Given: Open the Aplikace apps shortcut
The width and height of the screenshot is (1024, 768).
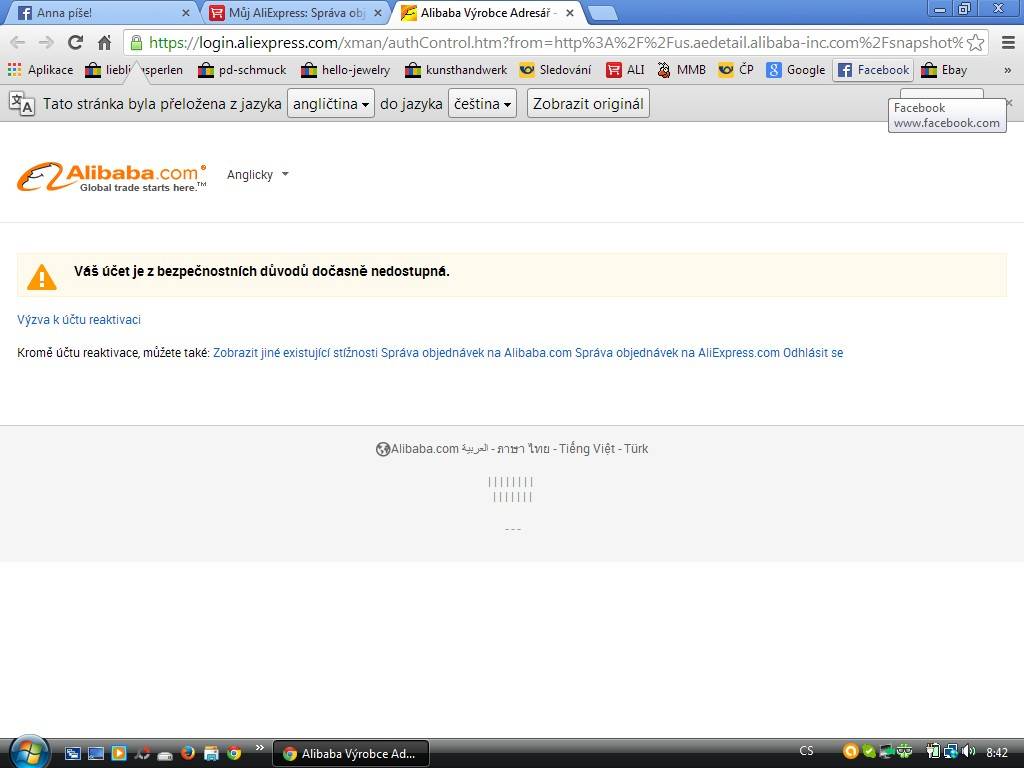Looking at the screenshot, I should [40, 70].
